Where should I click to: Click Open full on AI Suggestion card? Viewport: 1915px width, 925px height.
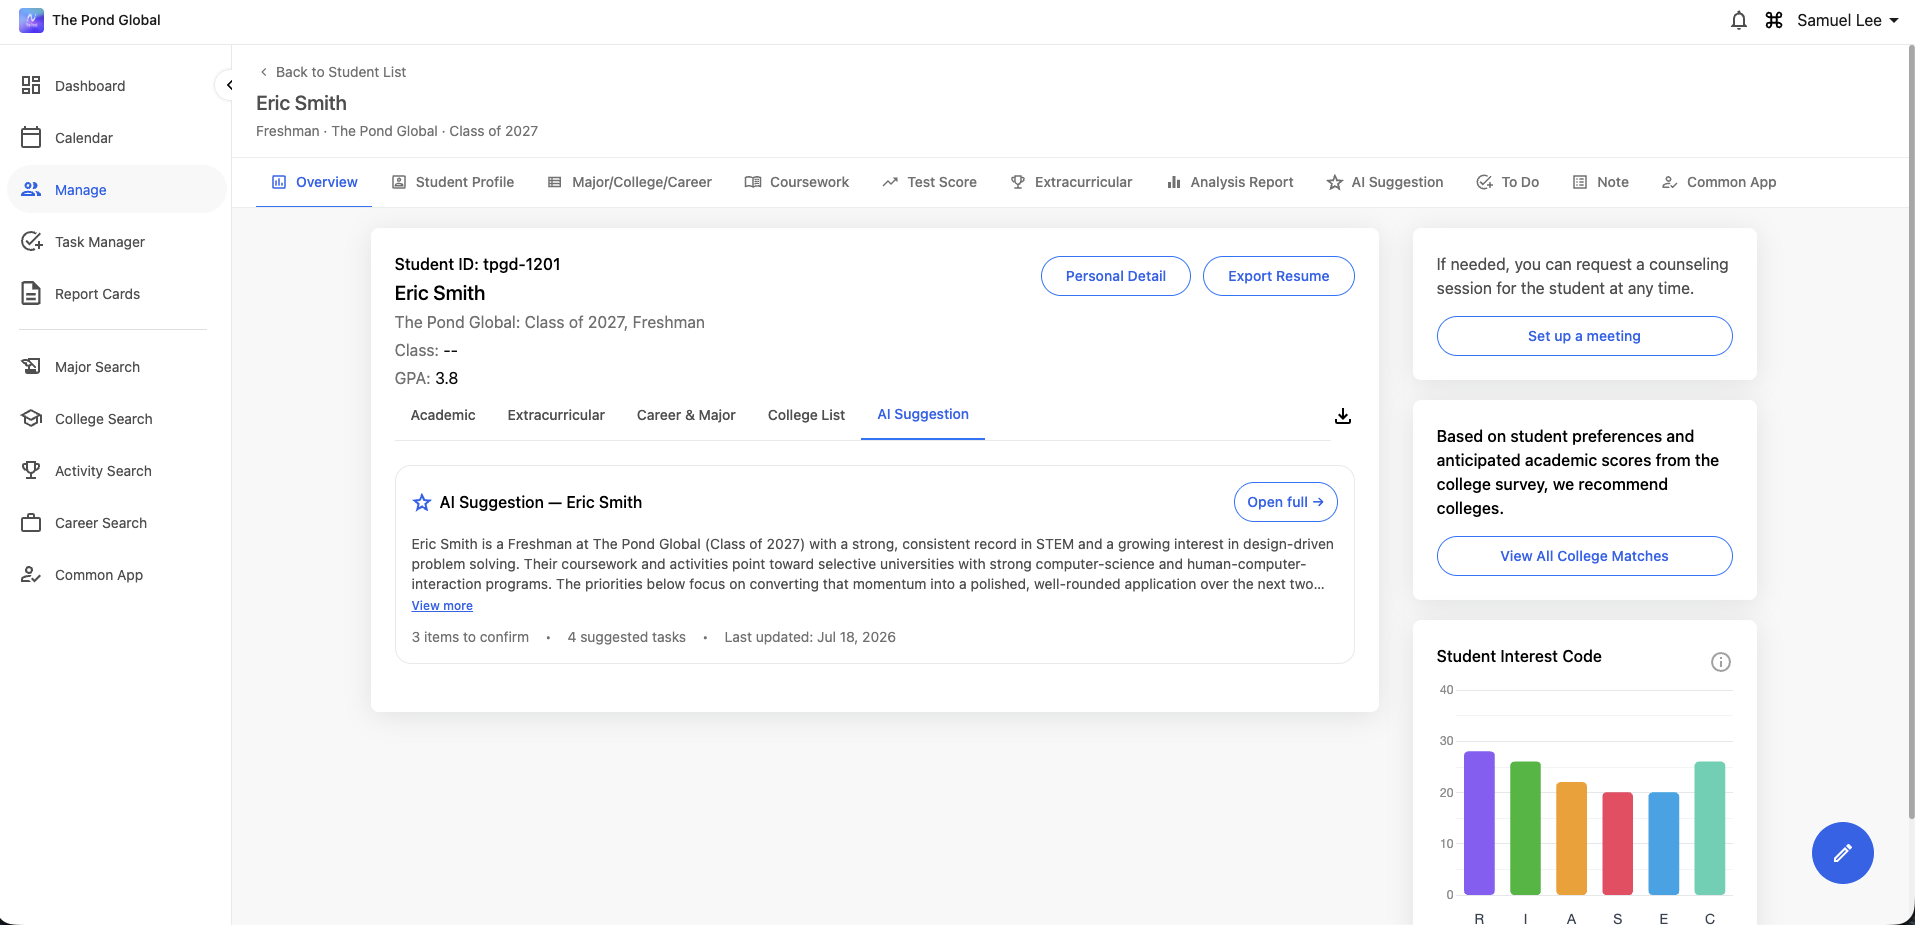(x=1285, y=502)
